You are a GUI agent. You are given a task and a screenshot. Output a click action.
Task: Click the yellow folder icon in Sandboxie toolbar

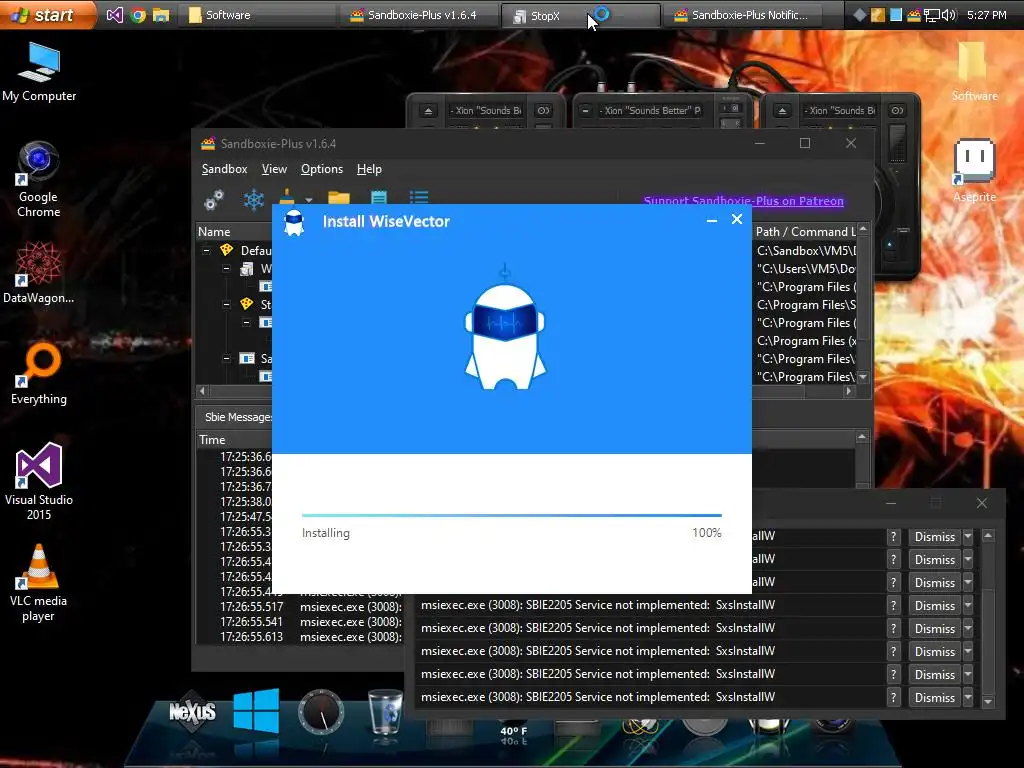coord(339,197)
